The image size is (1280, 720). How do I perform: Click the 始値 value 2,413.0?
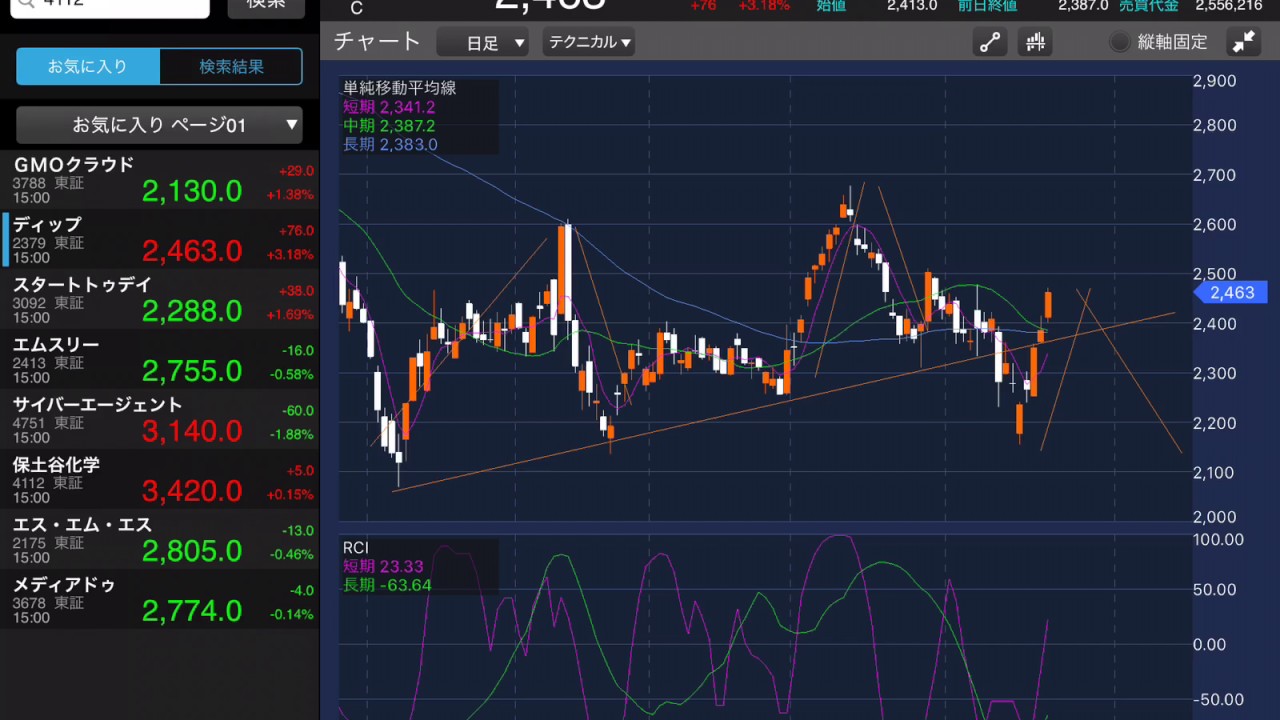tap(912, 5)
